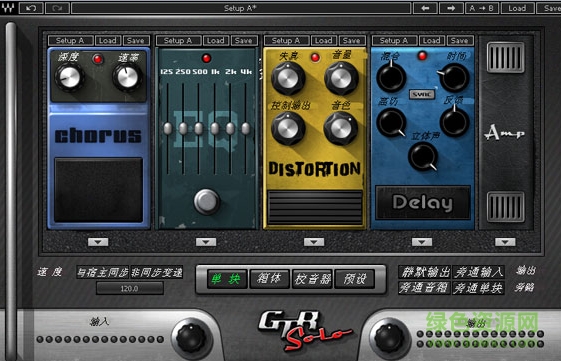The image size is (561, 361).
Task: Click the 120.0 tempo value field
Action: click(130, 288)
